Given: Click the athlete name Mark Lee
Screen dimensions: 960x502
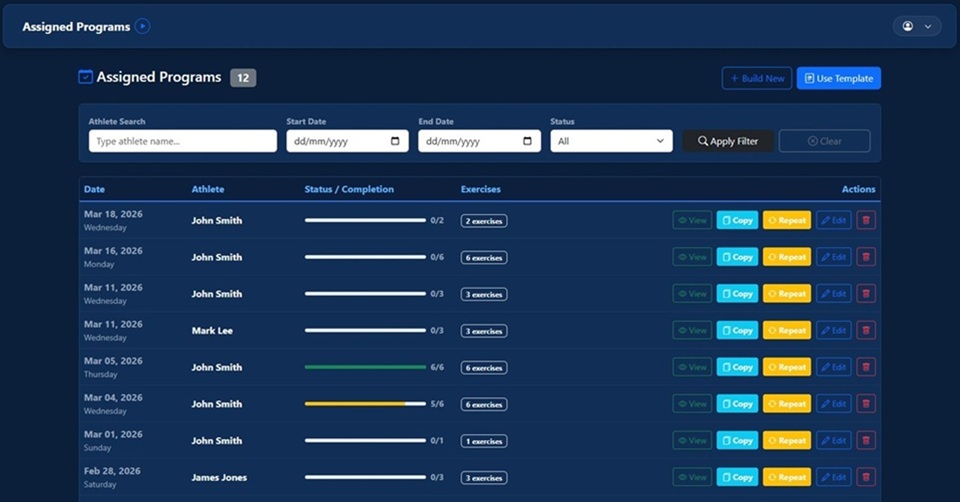Looking at the screenshot, I should point(212,331).
